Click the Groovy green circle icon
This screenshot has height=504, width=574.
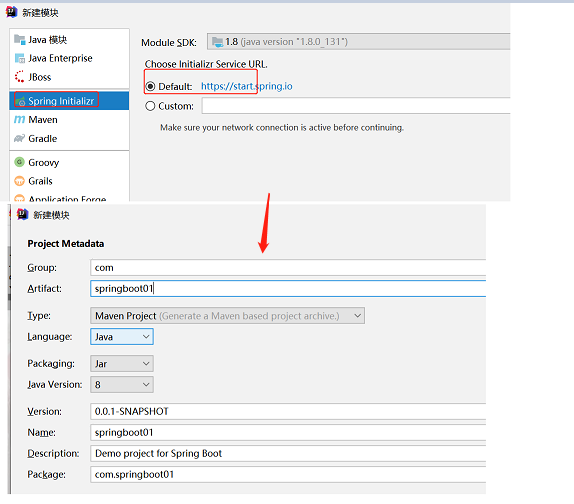tap(19, 162)
